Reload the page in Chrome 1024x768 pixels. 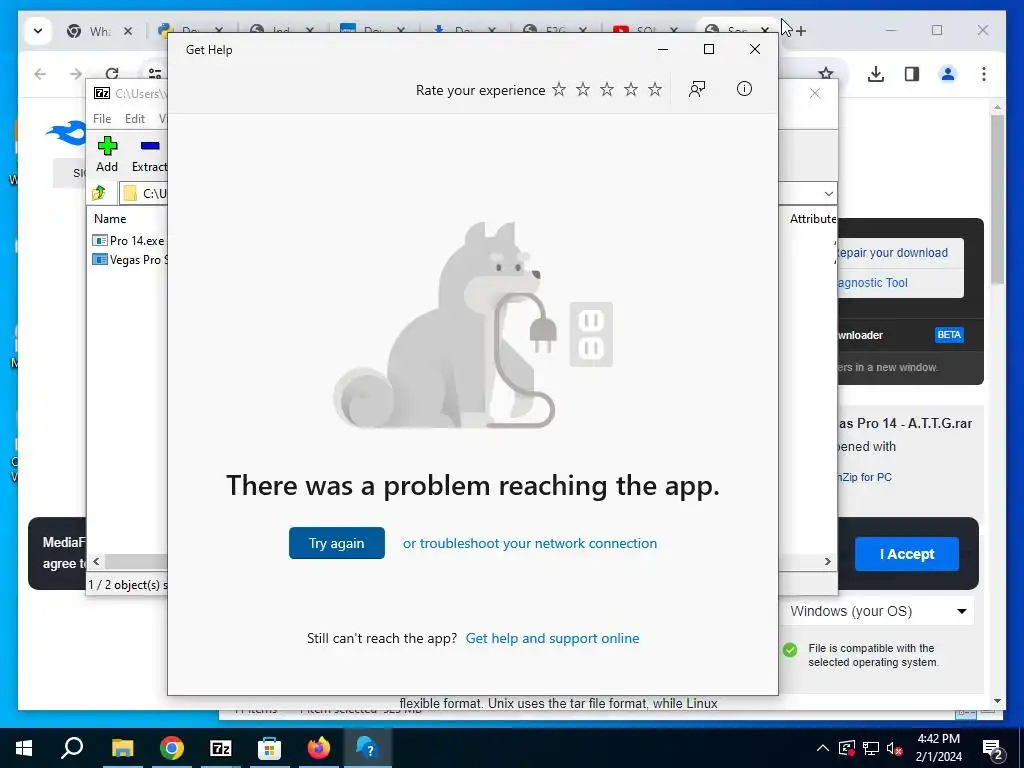(x=112, y=74)
